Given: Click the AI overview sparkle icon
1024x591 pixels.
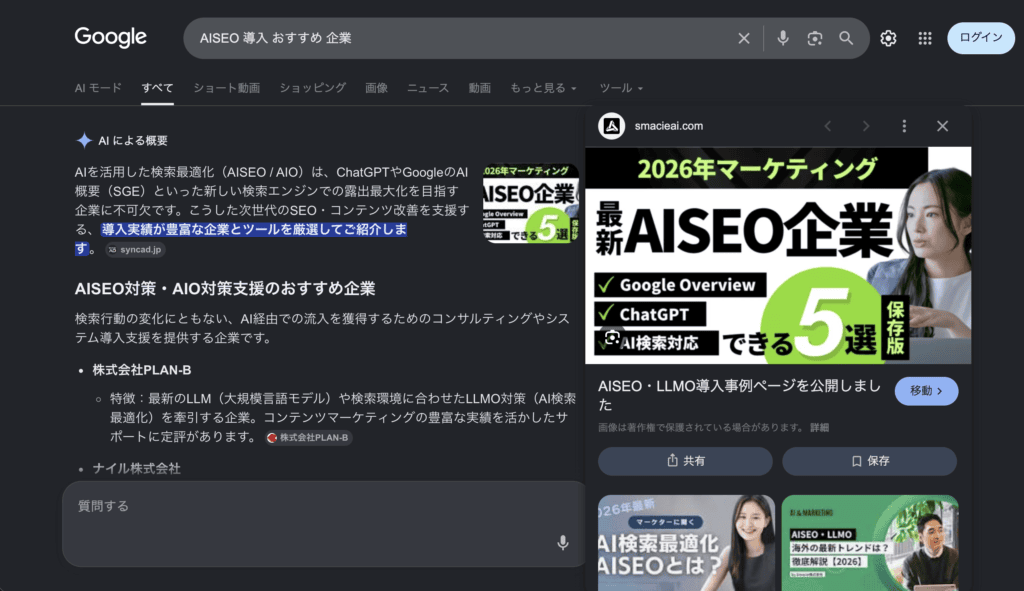Looking at the screenshot, I should (x=84, y=140).
